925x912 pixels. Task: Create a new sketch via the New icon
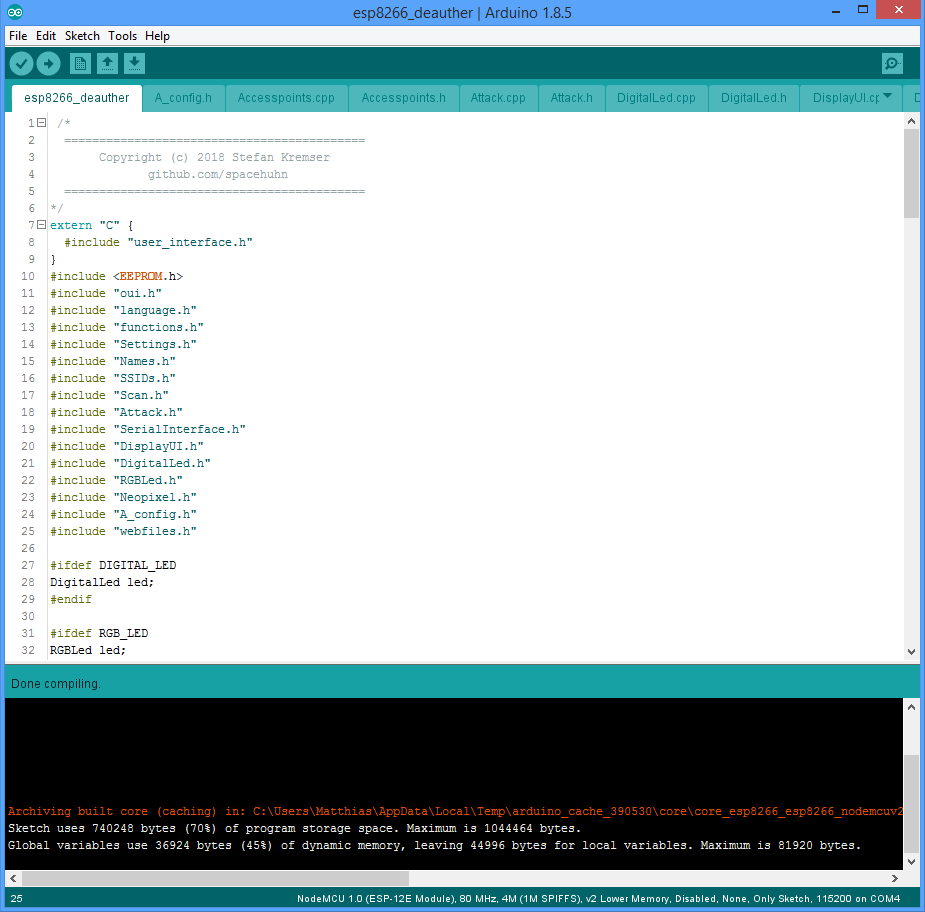79,62
